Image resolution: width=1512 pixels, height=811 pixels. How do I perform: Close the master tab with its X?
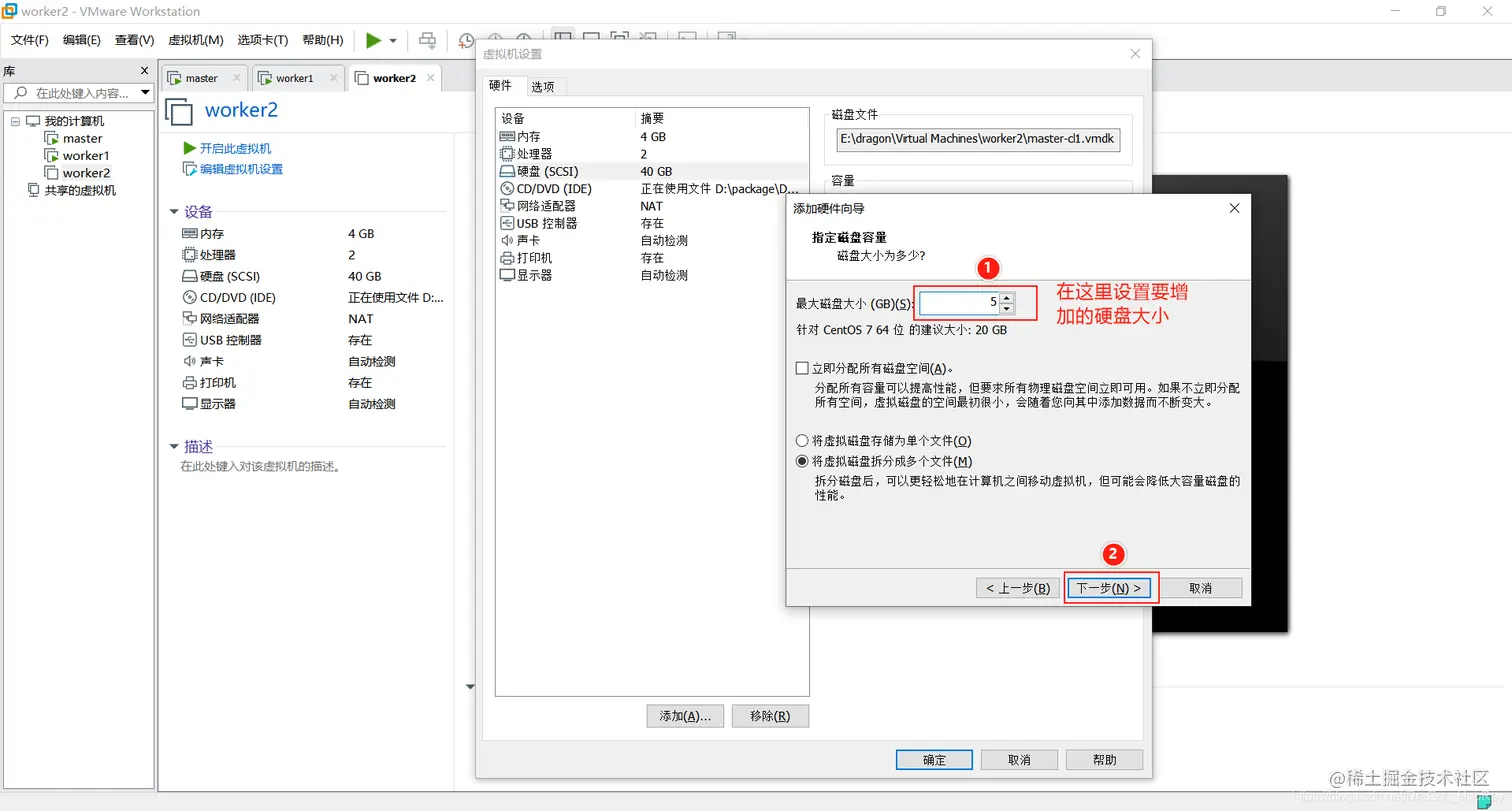(237, 77)
